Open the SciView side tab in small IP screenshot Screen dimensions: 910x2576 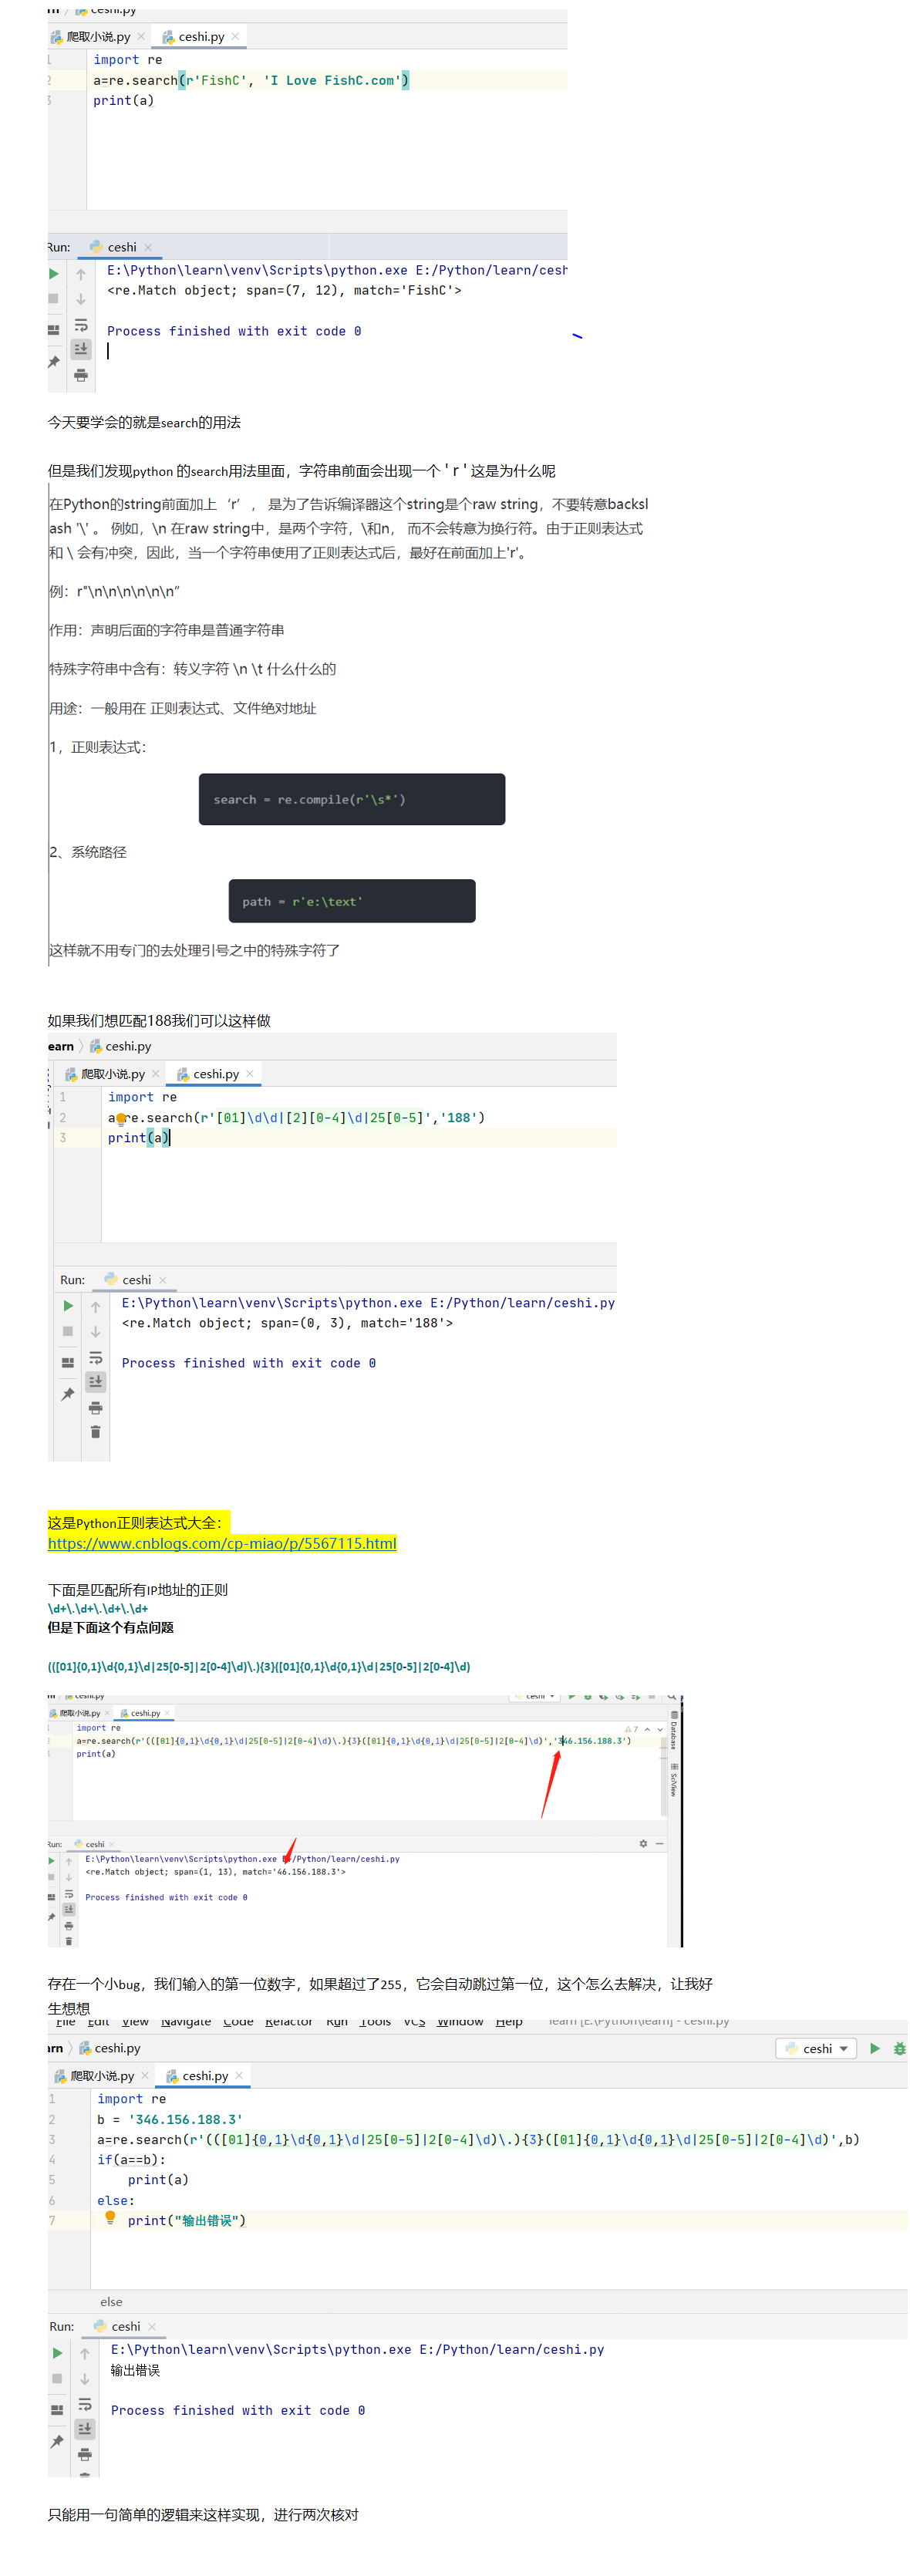[674, 1780]
